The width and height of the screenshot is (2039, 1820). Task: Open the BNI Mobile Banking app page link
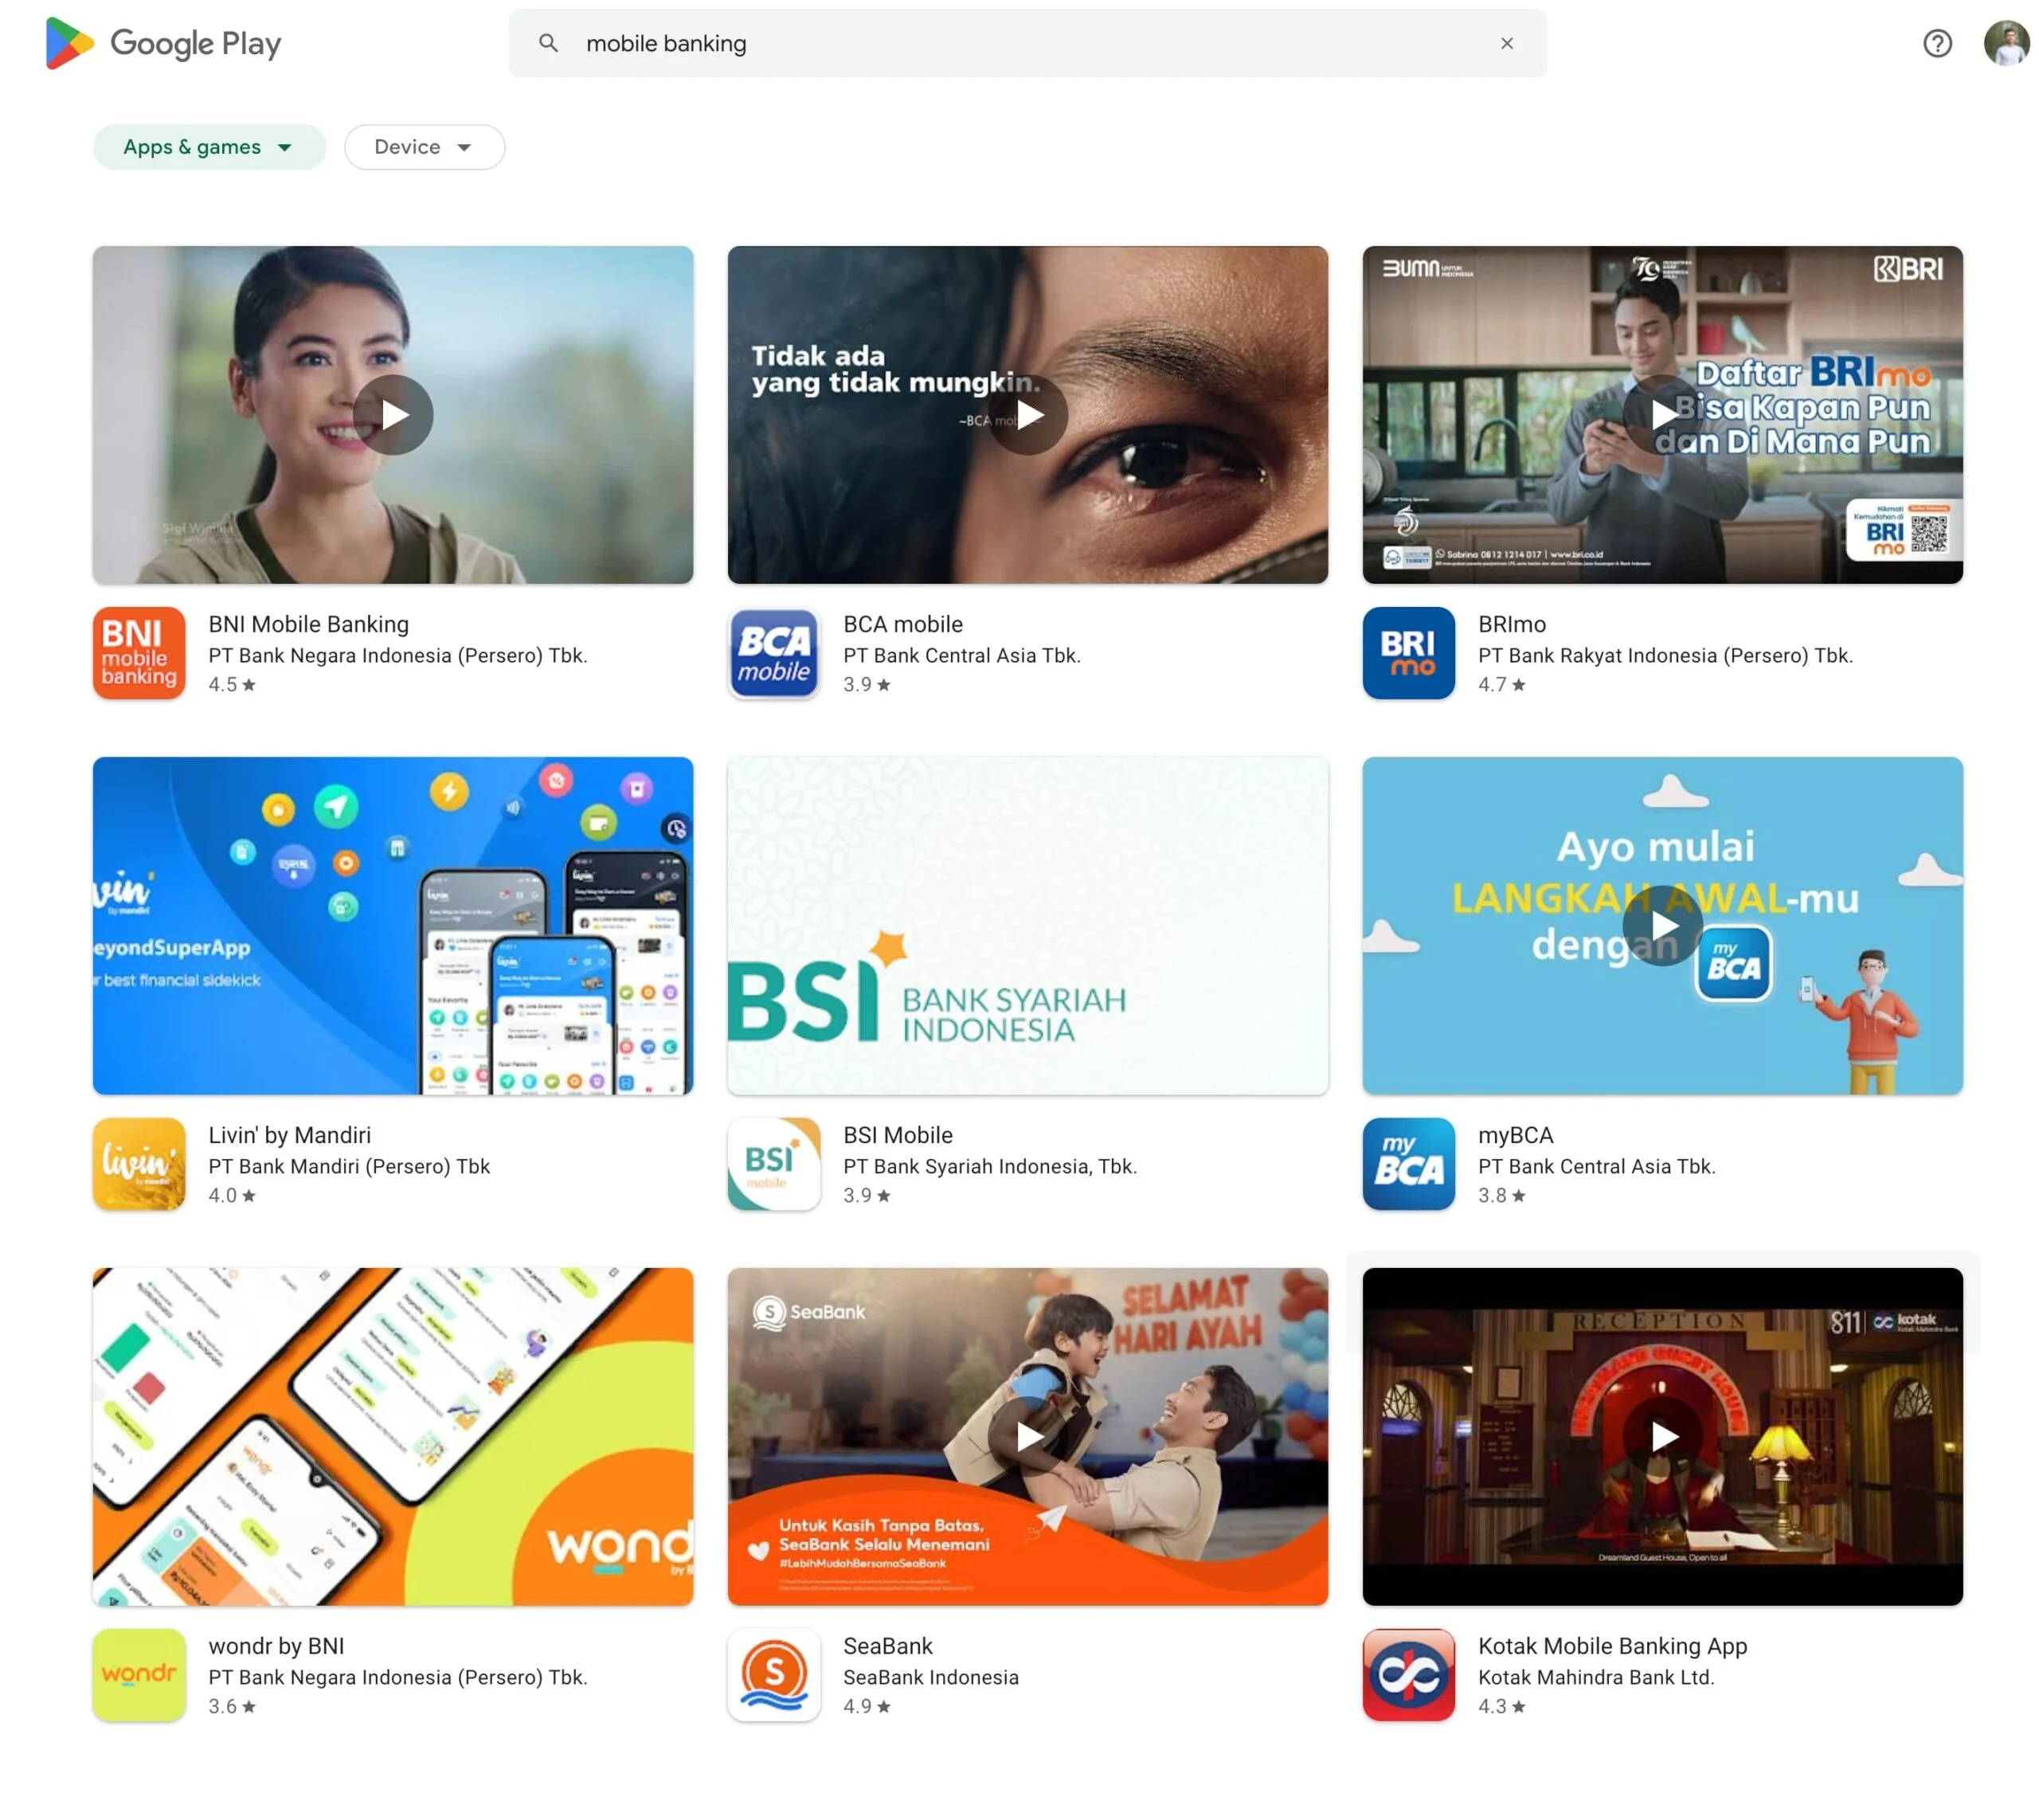pyautogui.click(x=308, y=623)
